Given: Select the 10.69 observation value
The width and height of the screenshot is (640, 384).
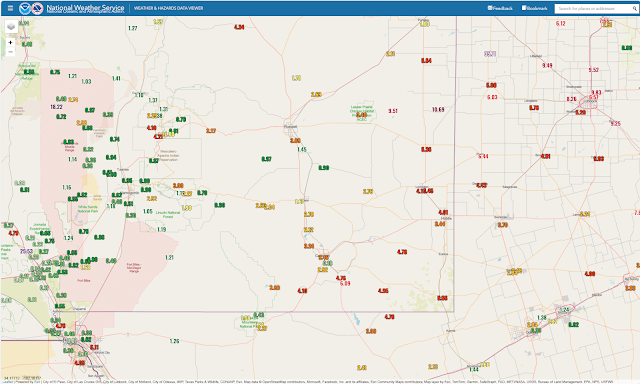Looking at the screenshot, I should tap(438, 110).
